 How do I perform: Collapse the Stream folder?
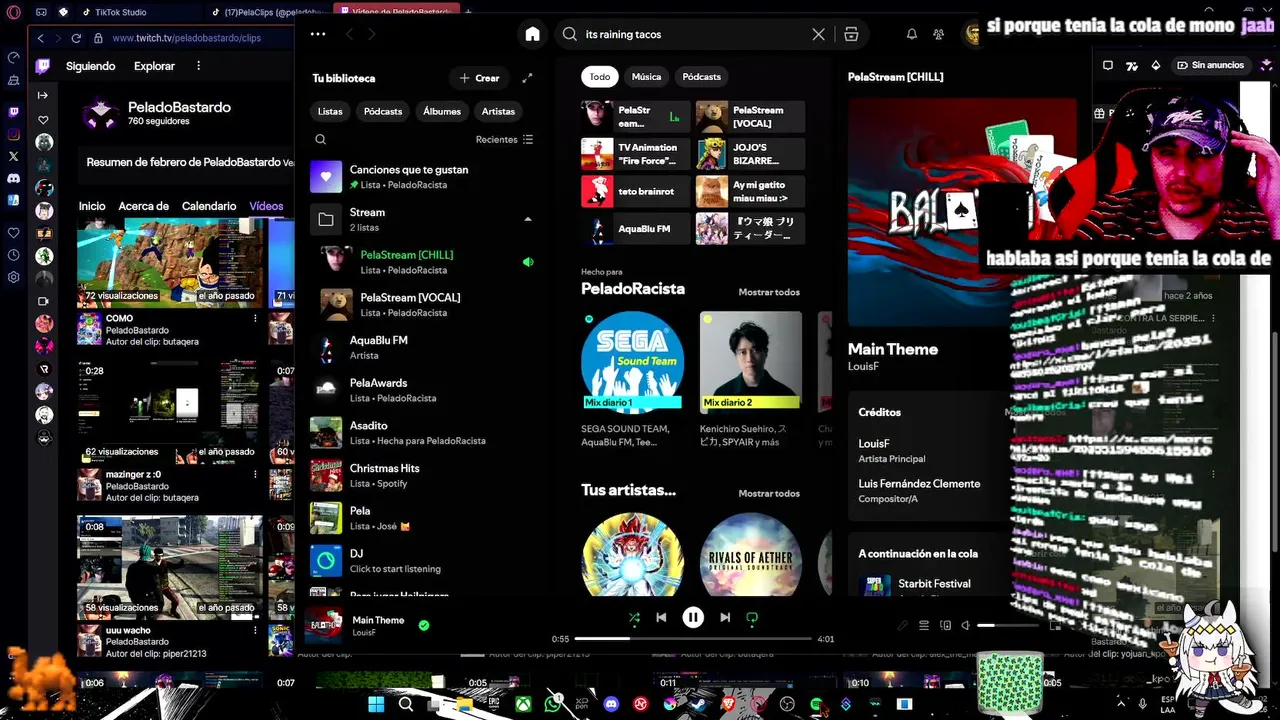528,219
